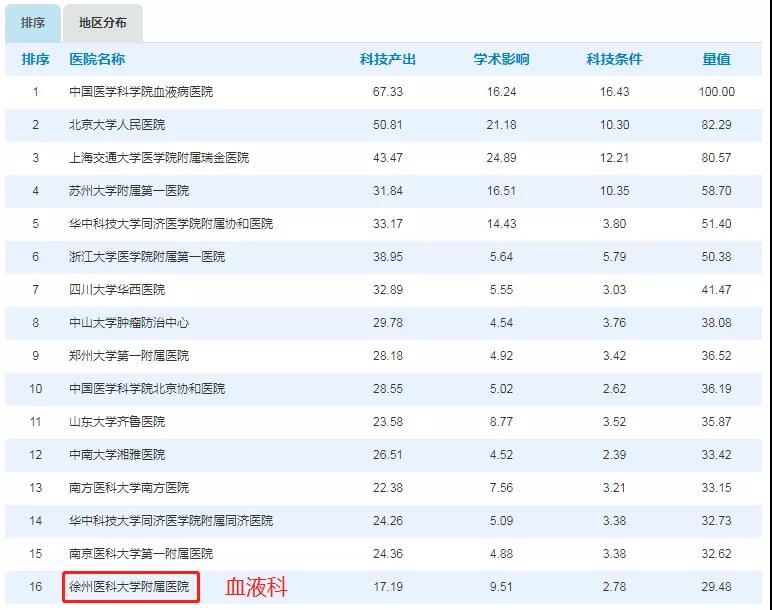Select 北京大学人民医院 in the list
772x610 pixels.
point(117,125)
